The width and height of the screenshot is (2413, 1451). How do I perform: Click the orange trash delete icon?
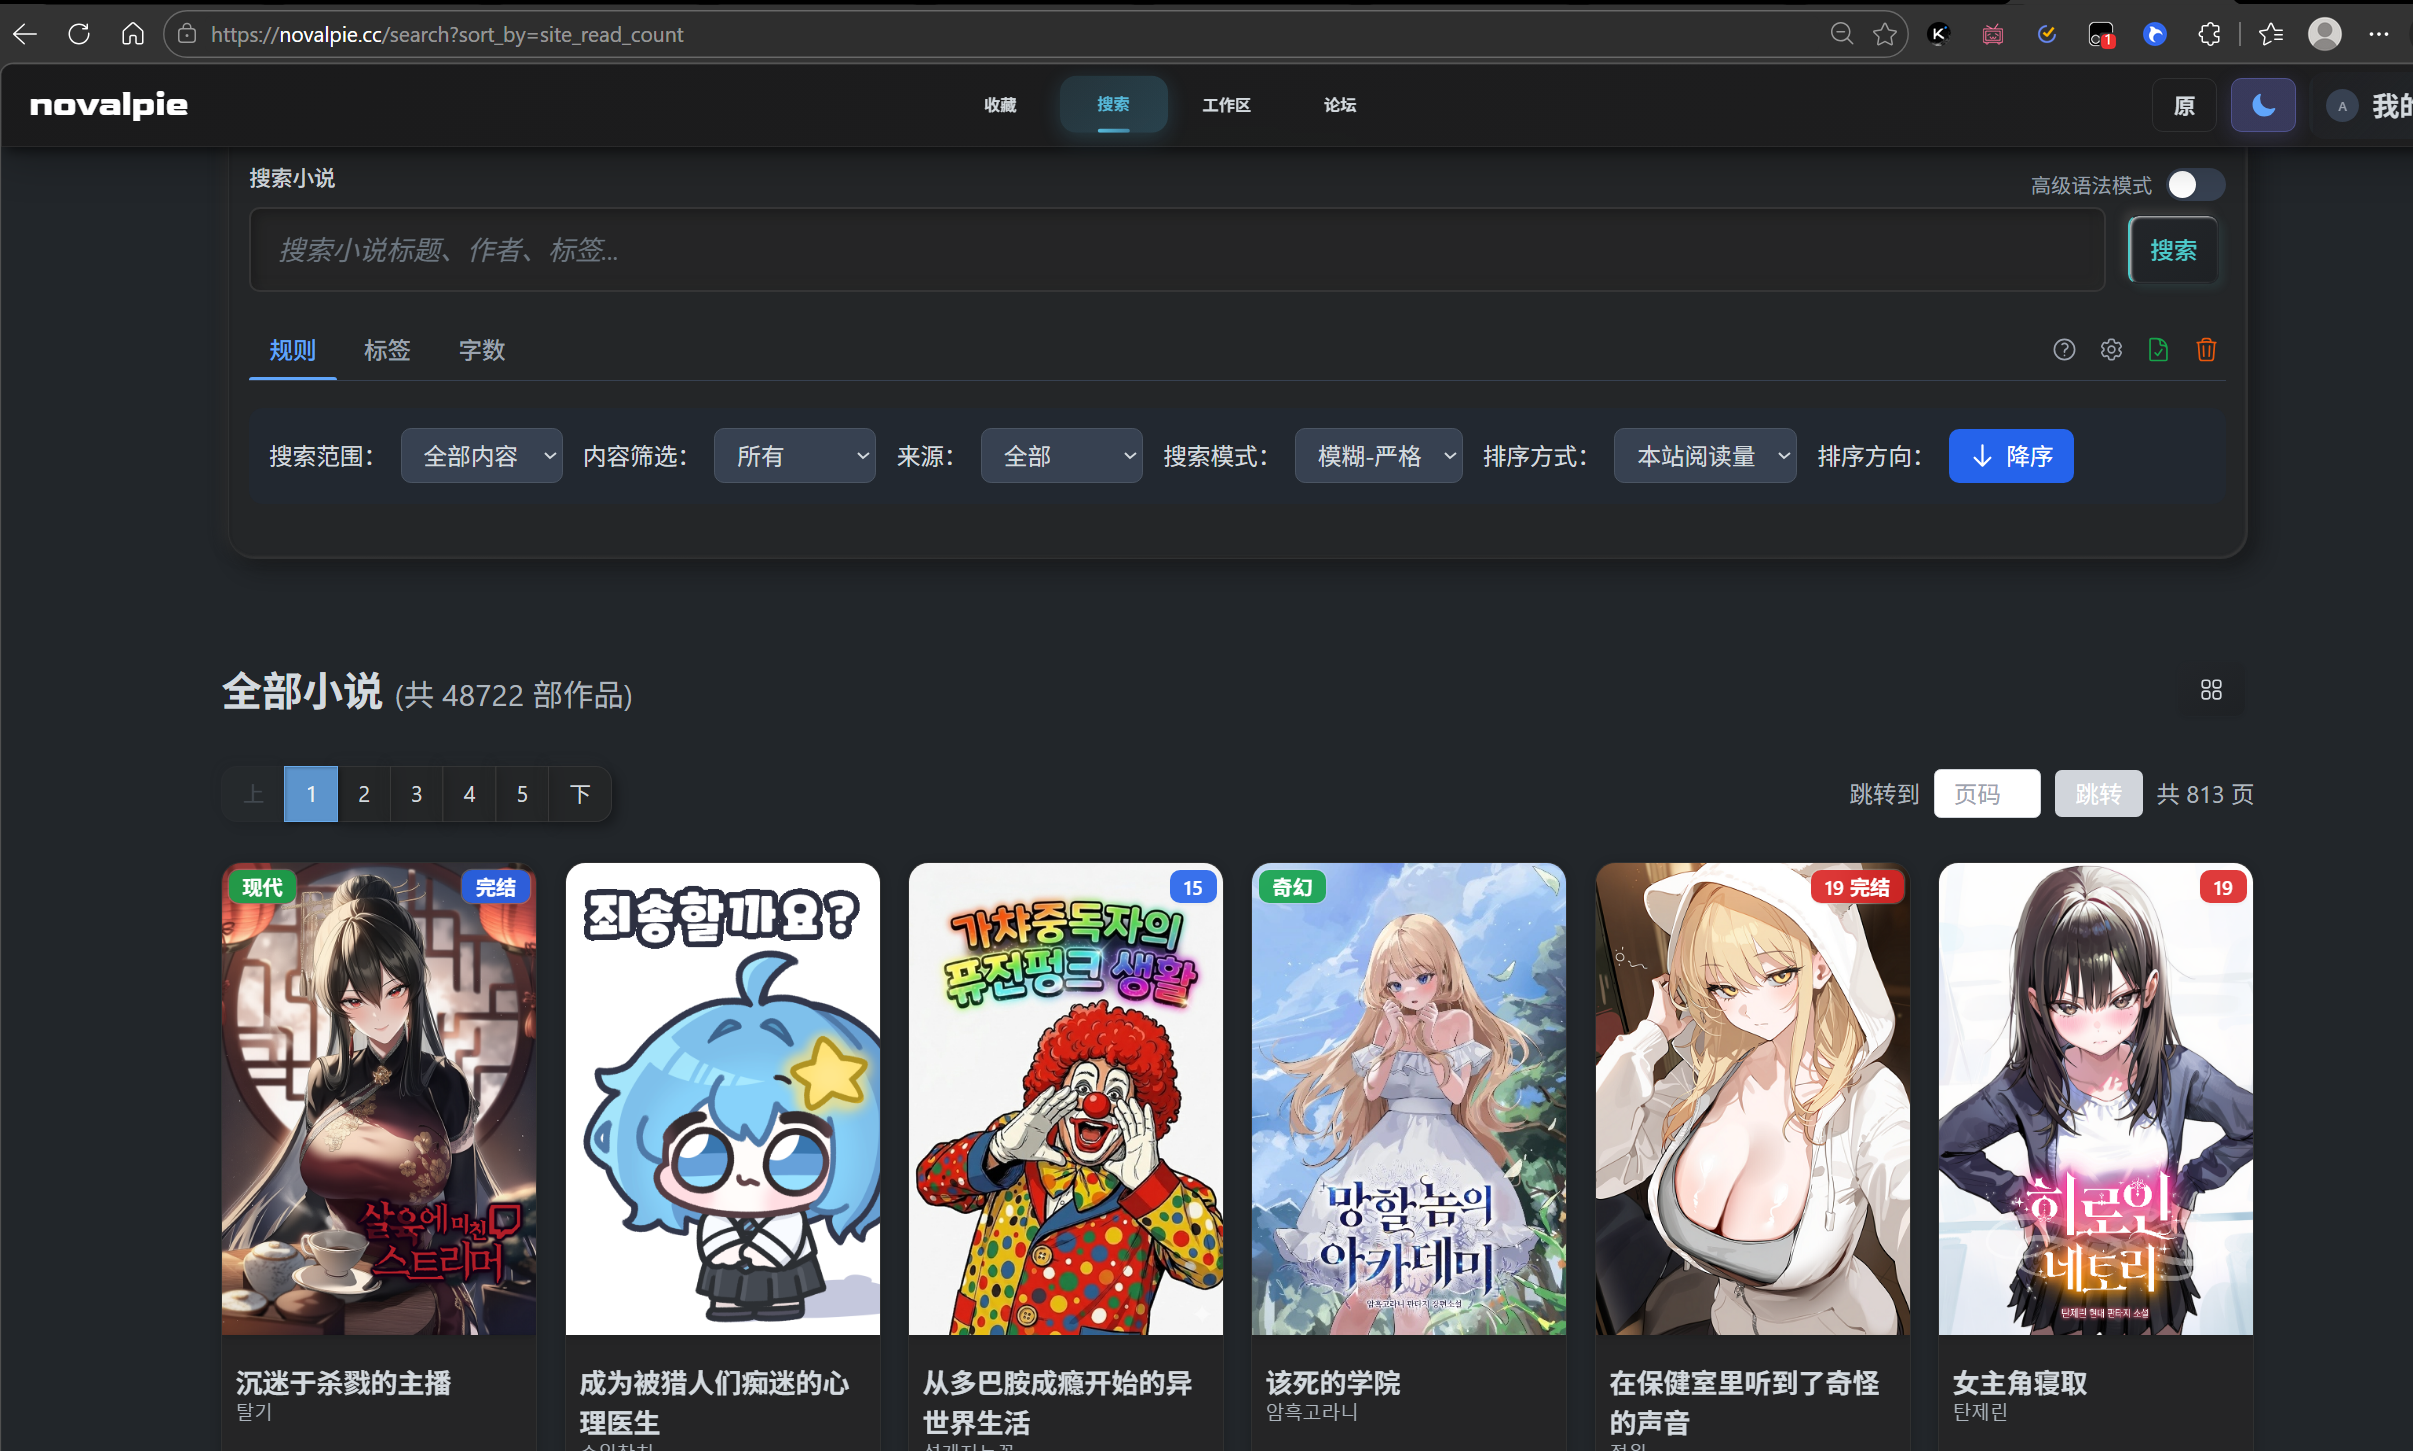point(2206,350)
